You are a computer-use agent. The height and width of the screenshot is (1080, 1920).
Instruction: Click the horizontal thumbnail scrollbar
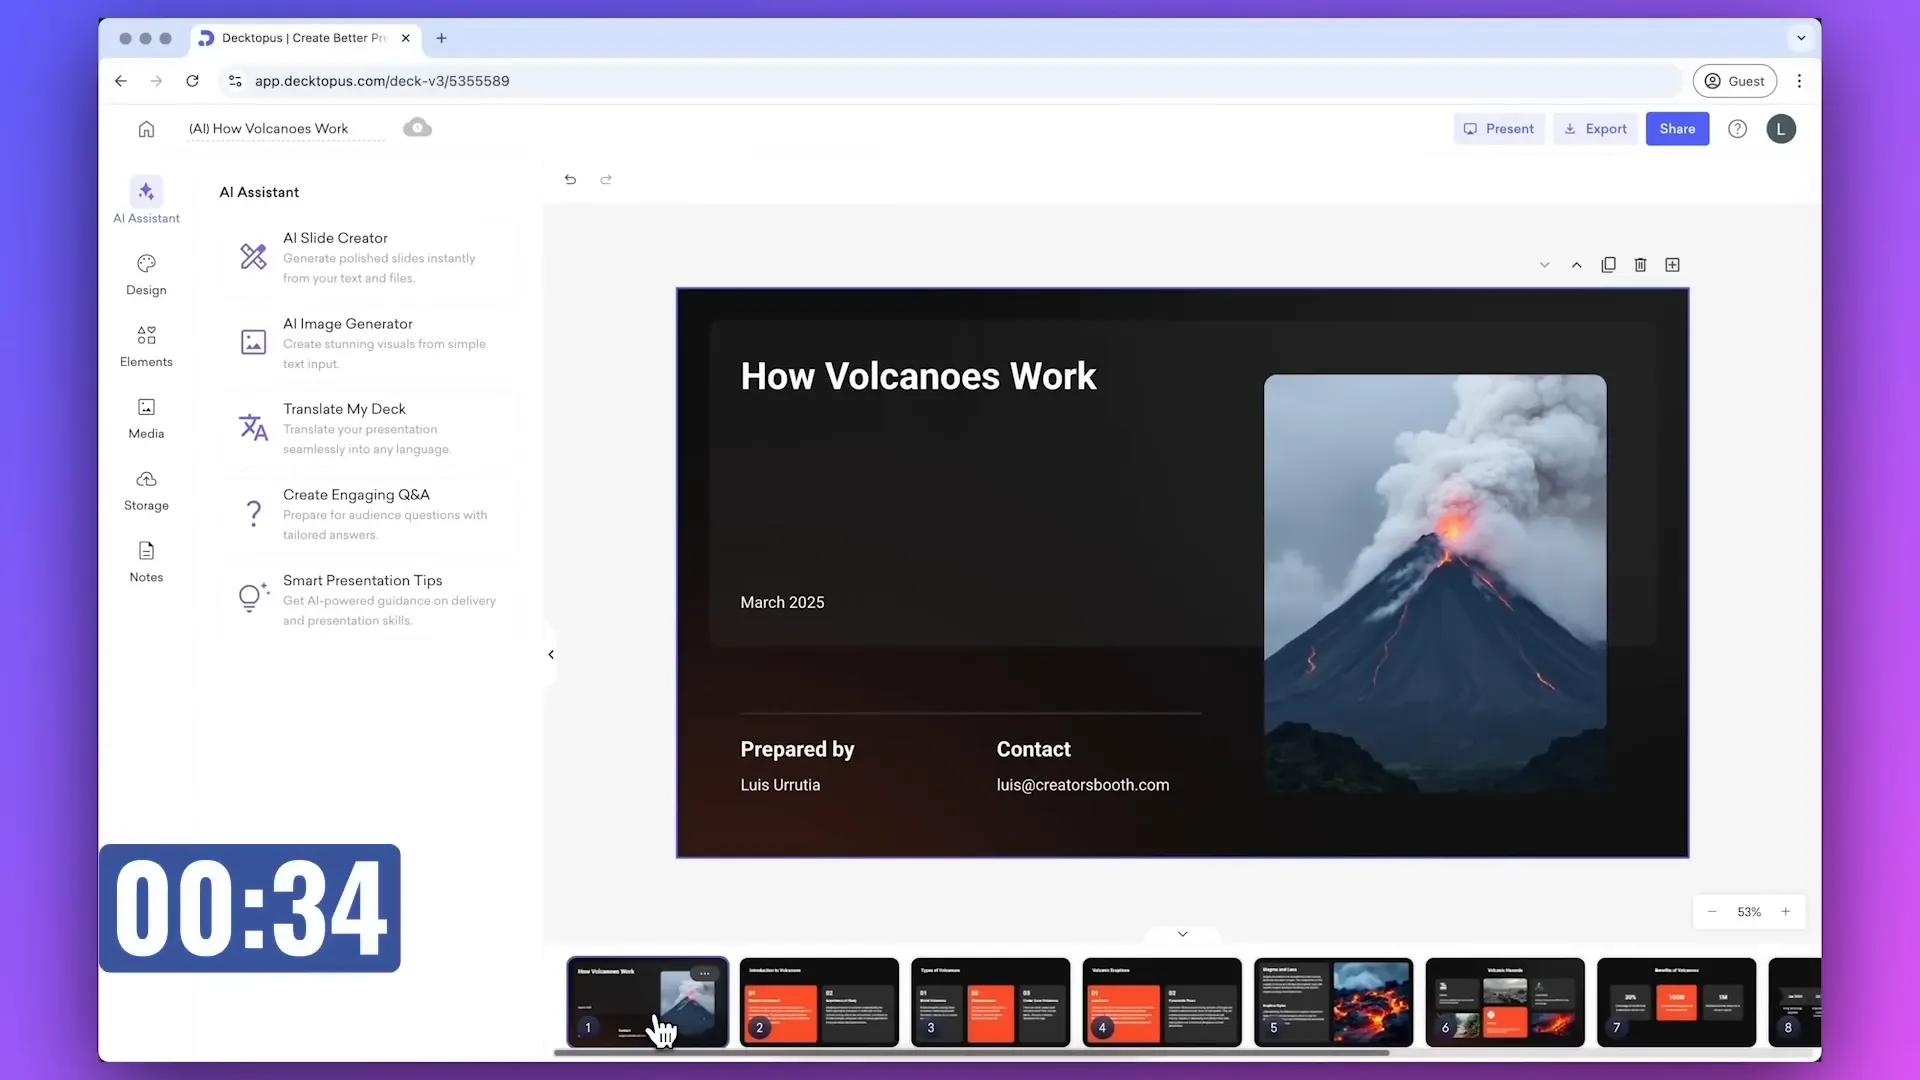click(971, 1053)
